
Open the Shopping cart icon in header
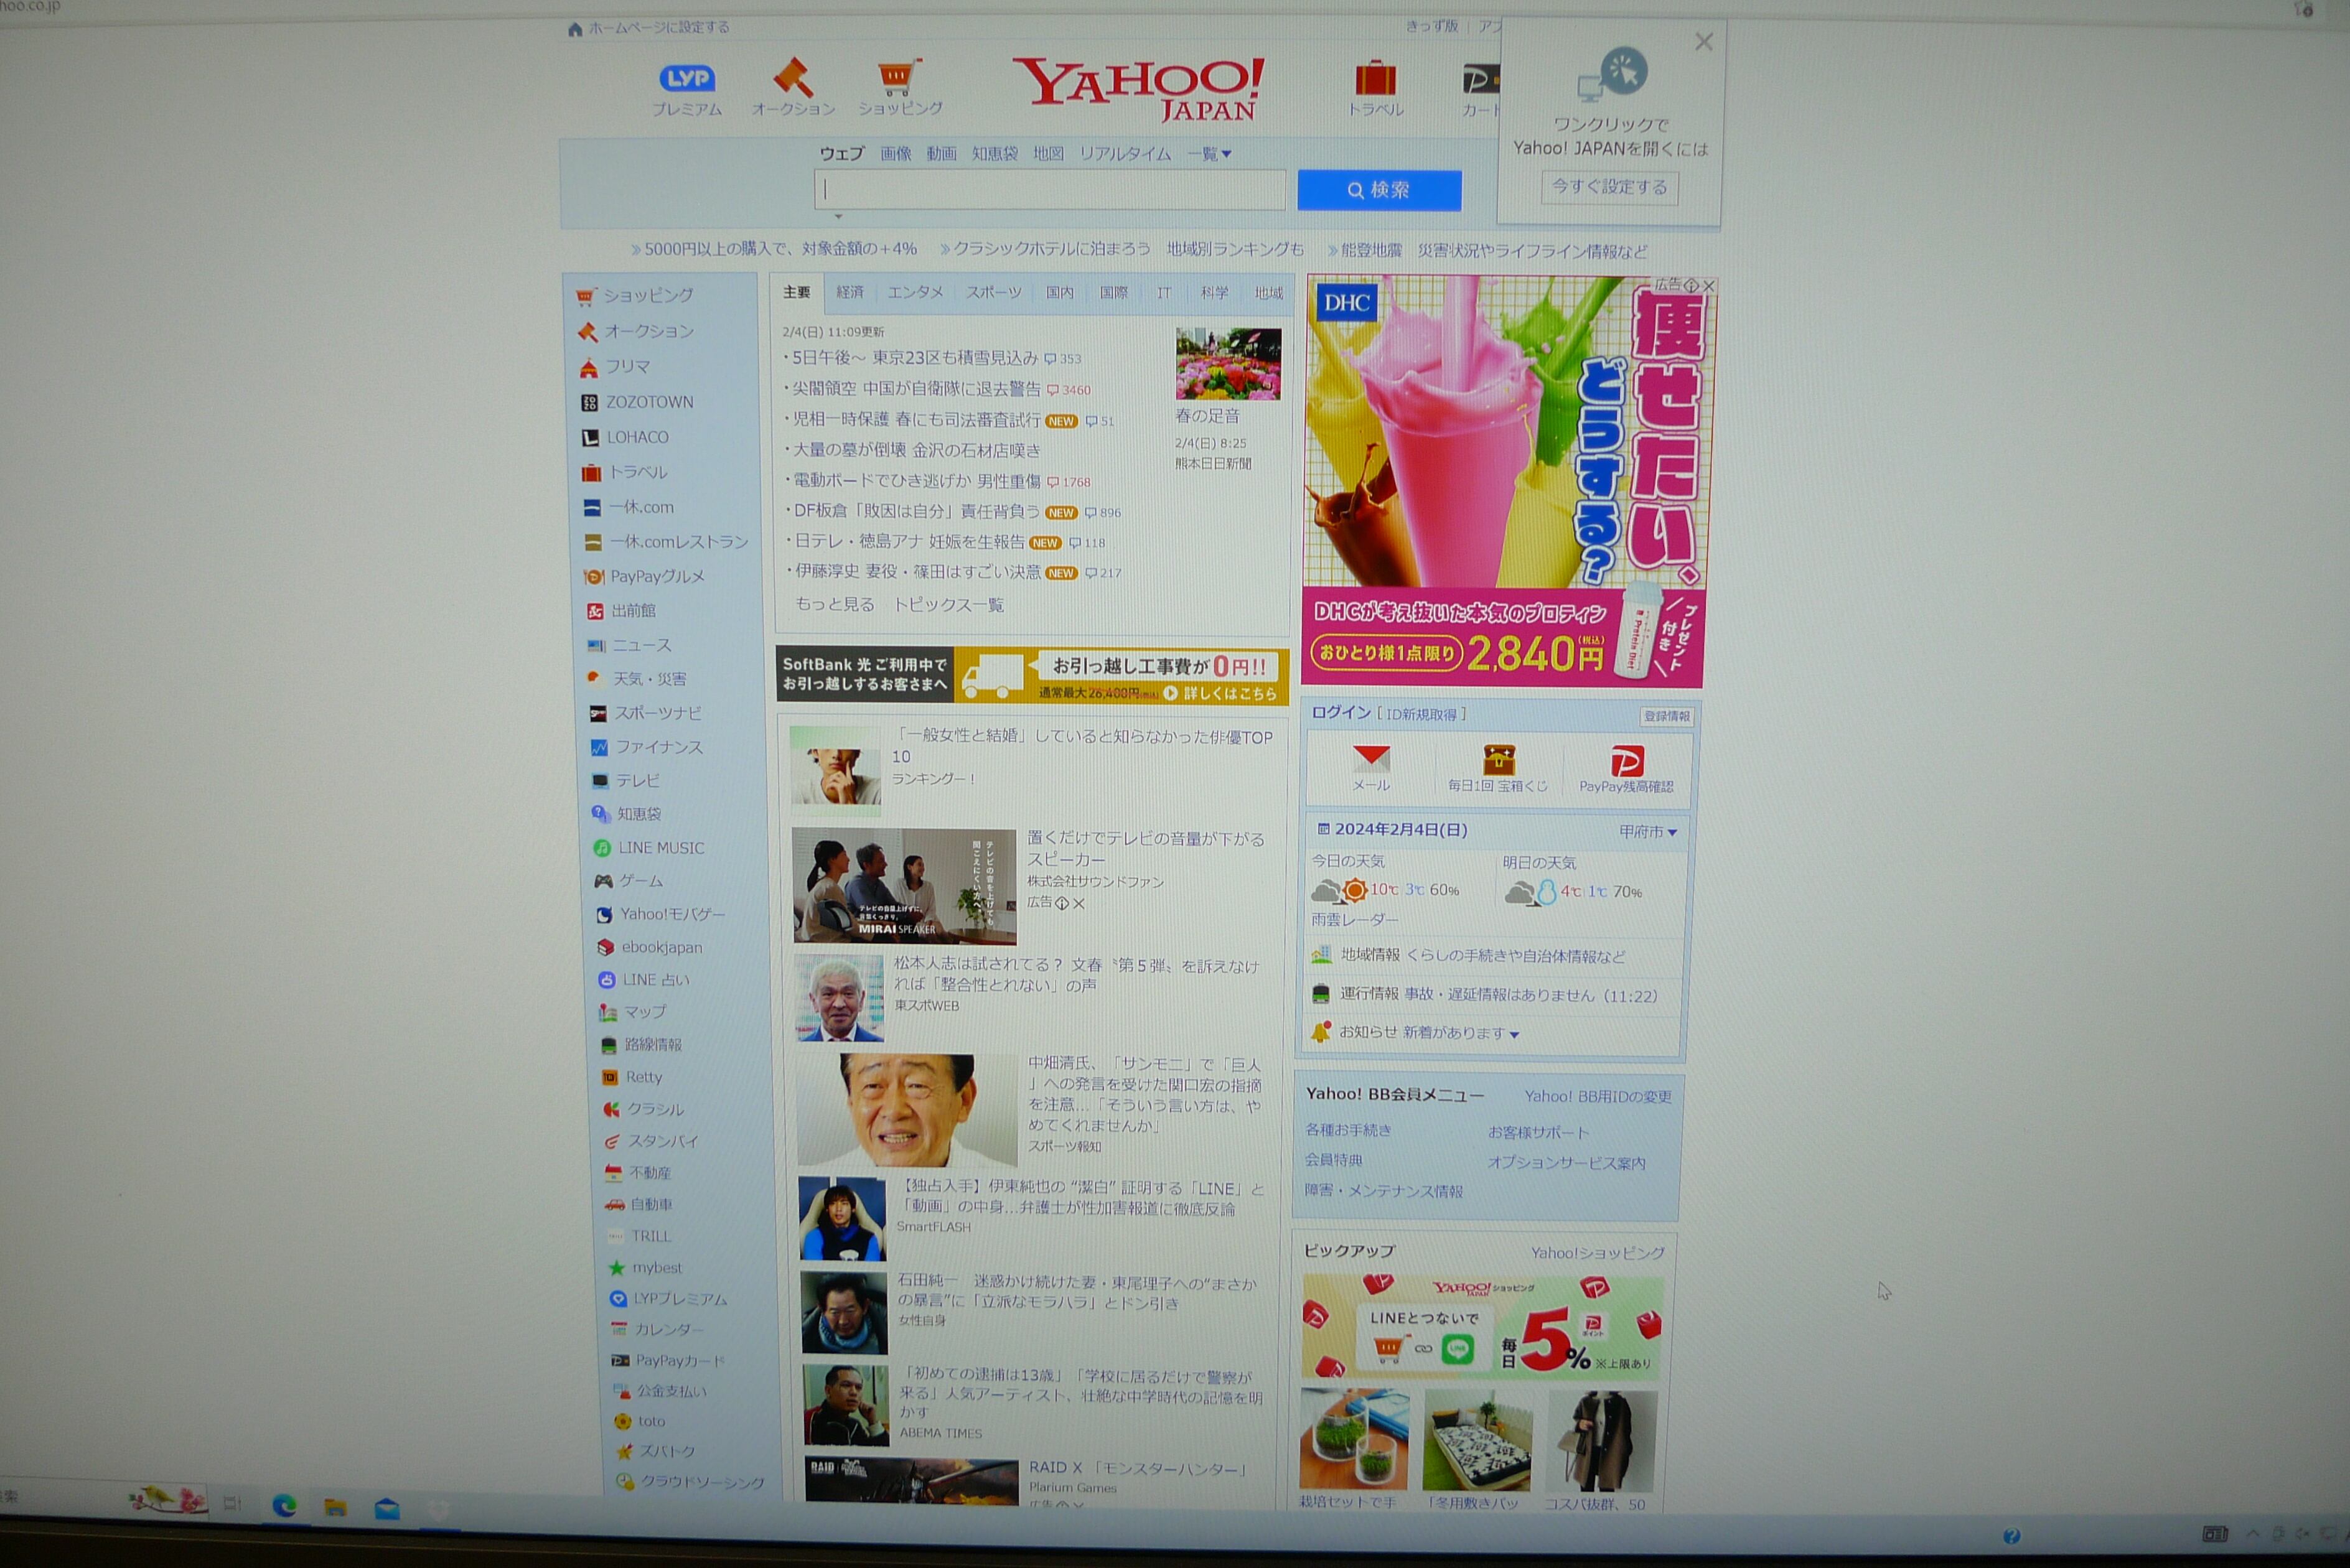898,77
